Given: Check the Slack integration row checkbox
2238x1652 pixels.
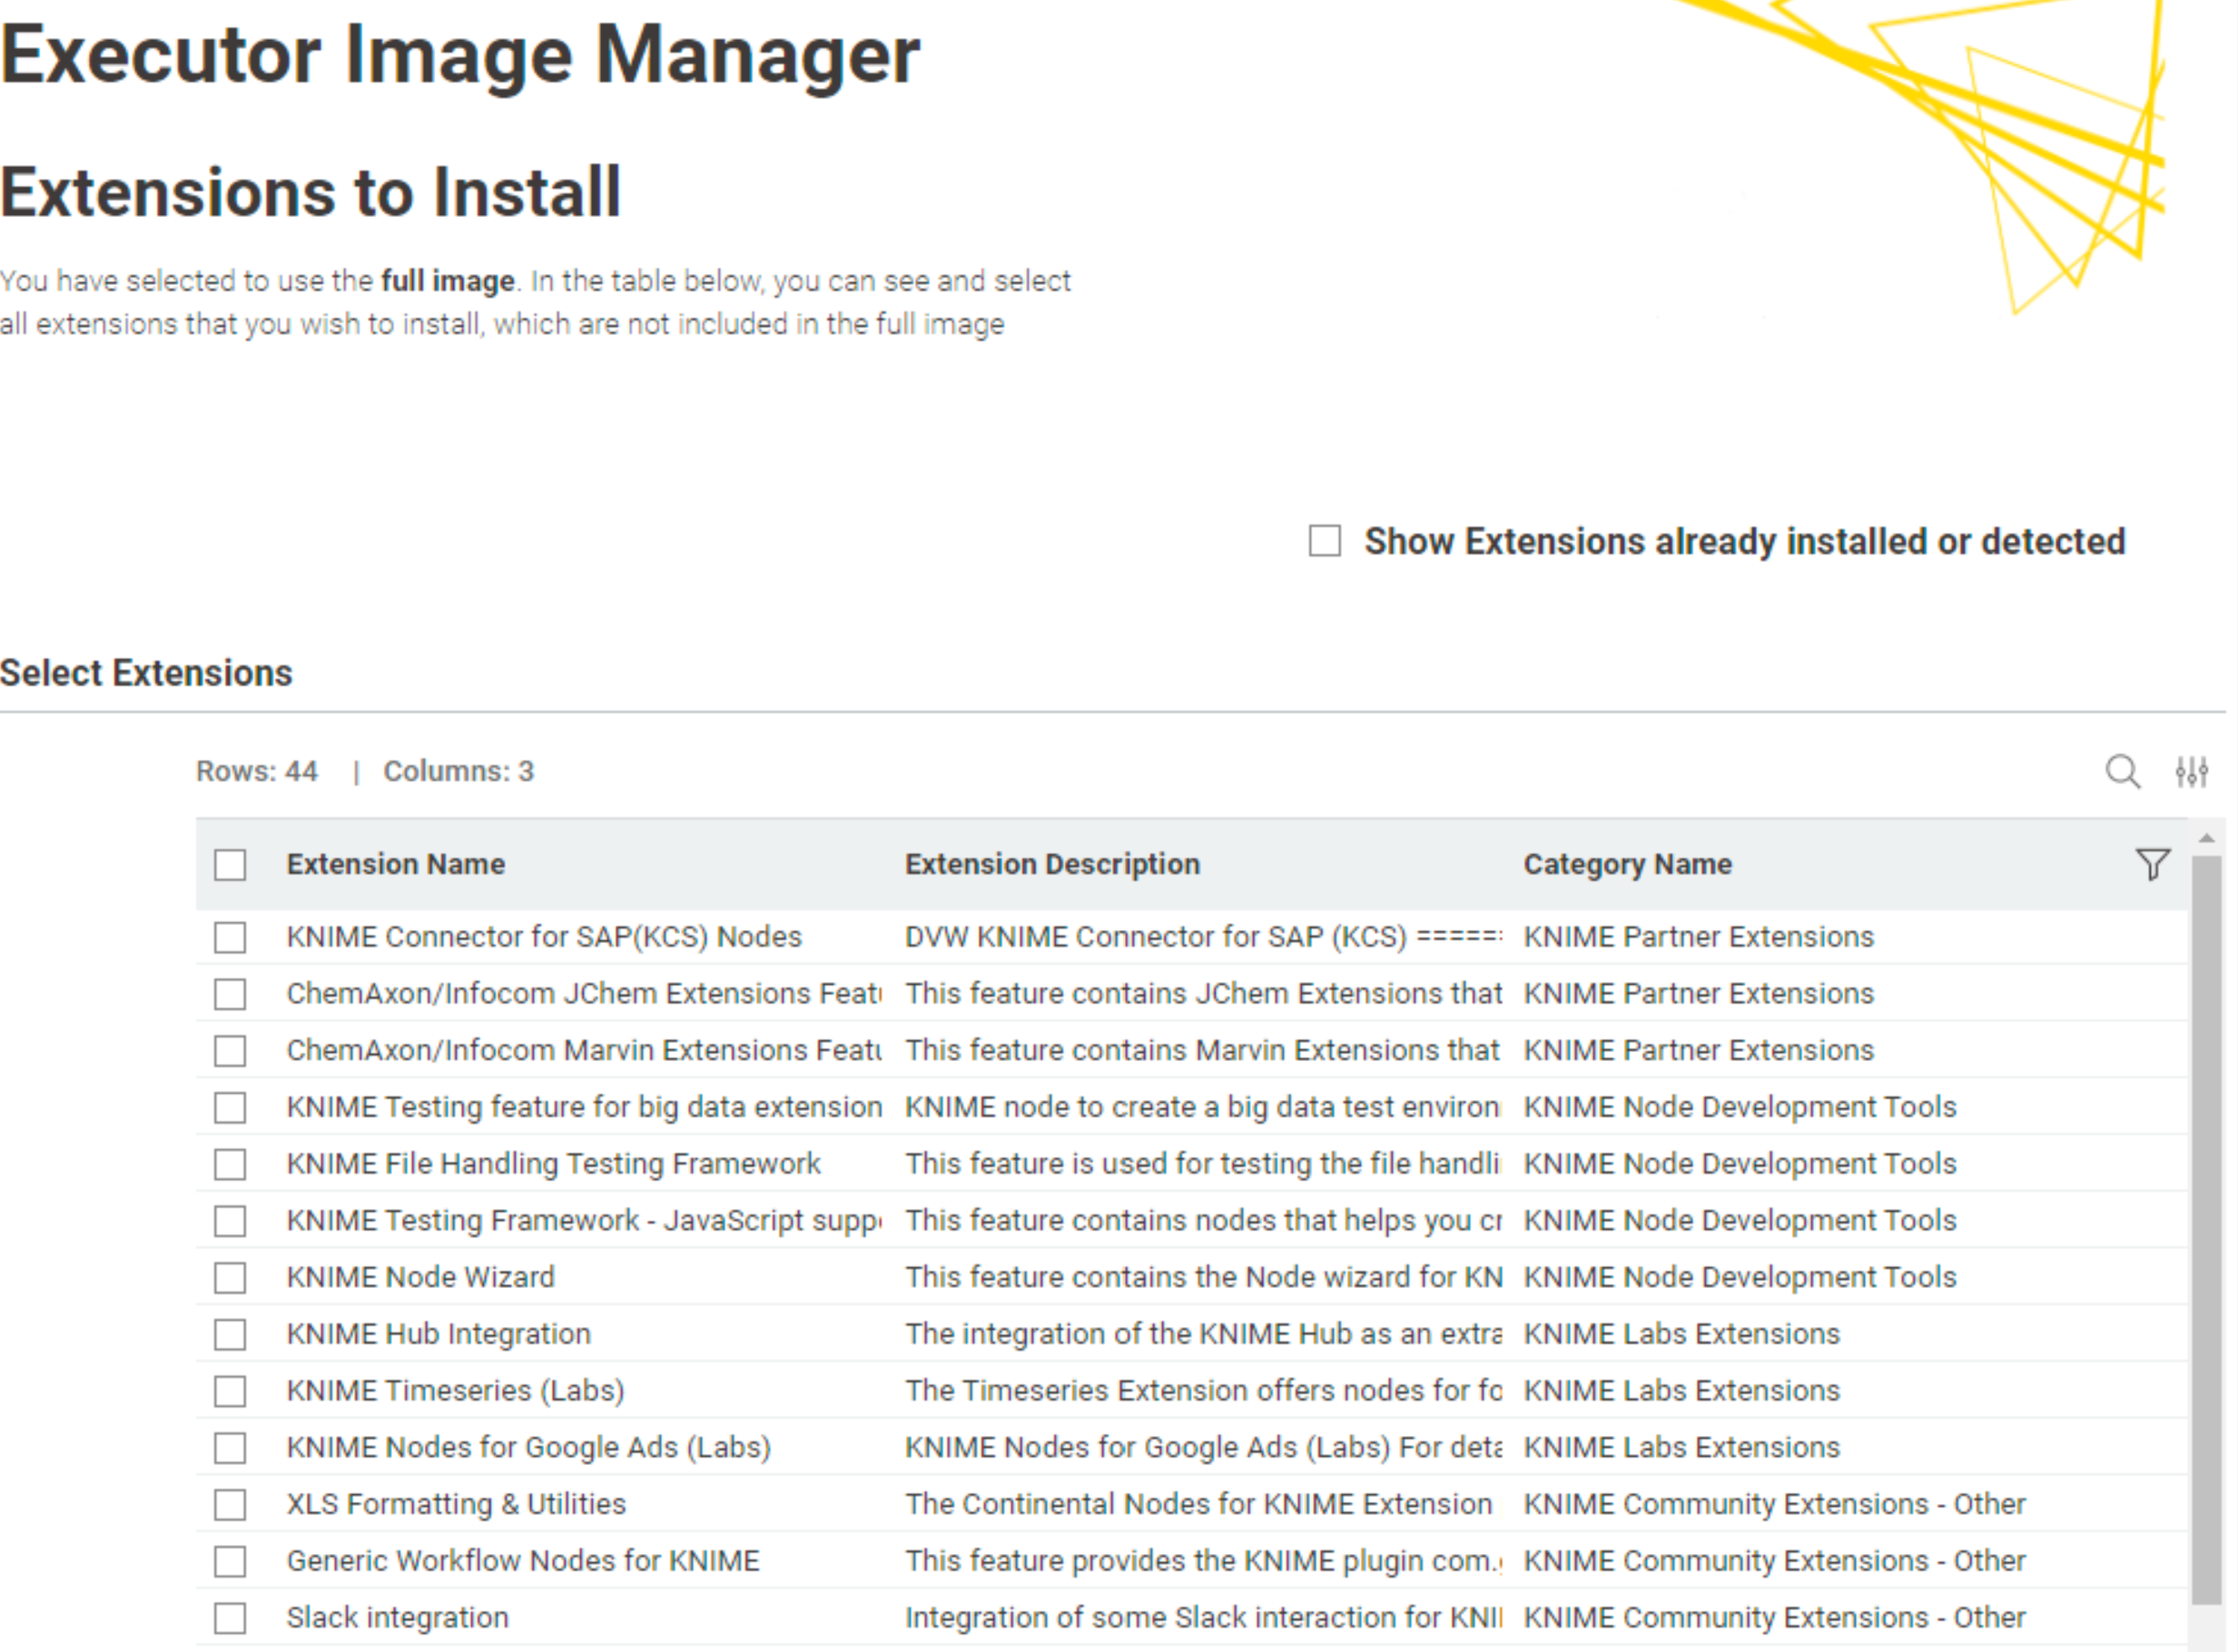Looking at the screenshot, I should pos(230,1618).
